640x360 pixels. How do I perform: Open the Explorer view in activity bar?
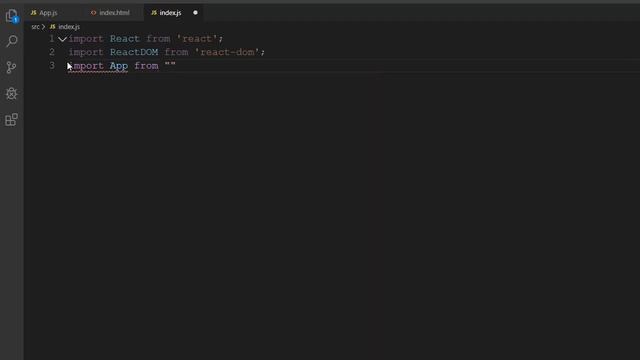pos(11,16)
